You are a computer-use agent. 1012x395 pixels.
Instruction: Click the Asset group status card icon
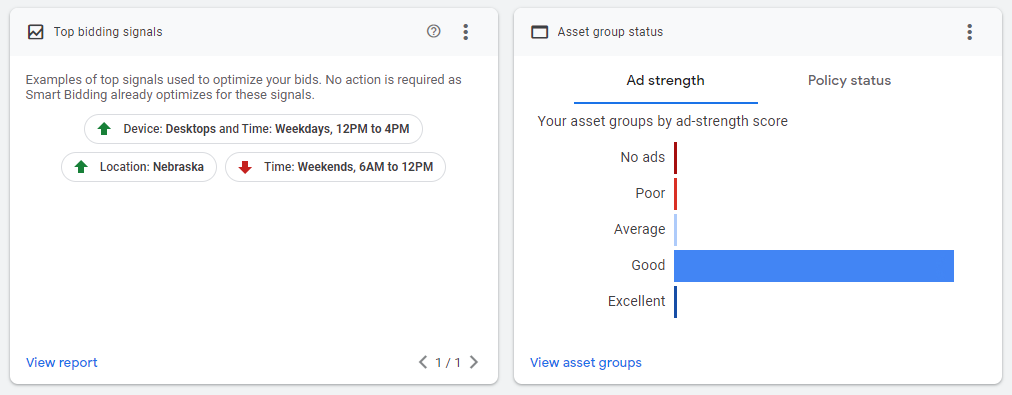(539, 32)
